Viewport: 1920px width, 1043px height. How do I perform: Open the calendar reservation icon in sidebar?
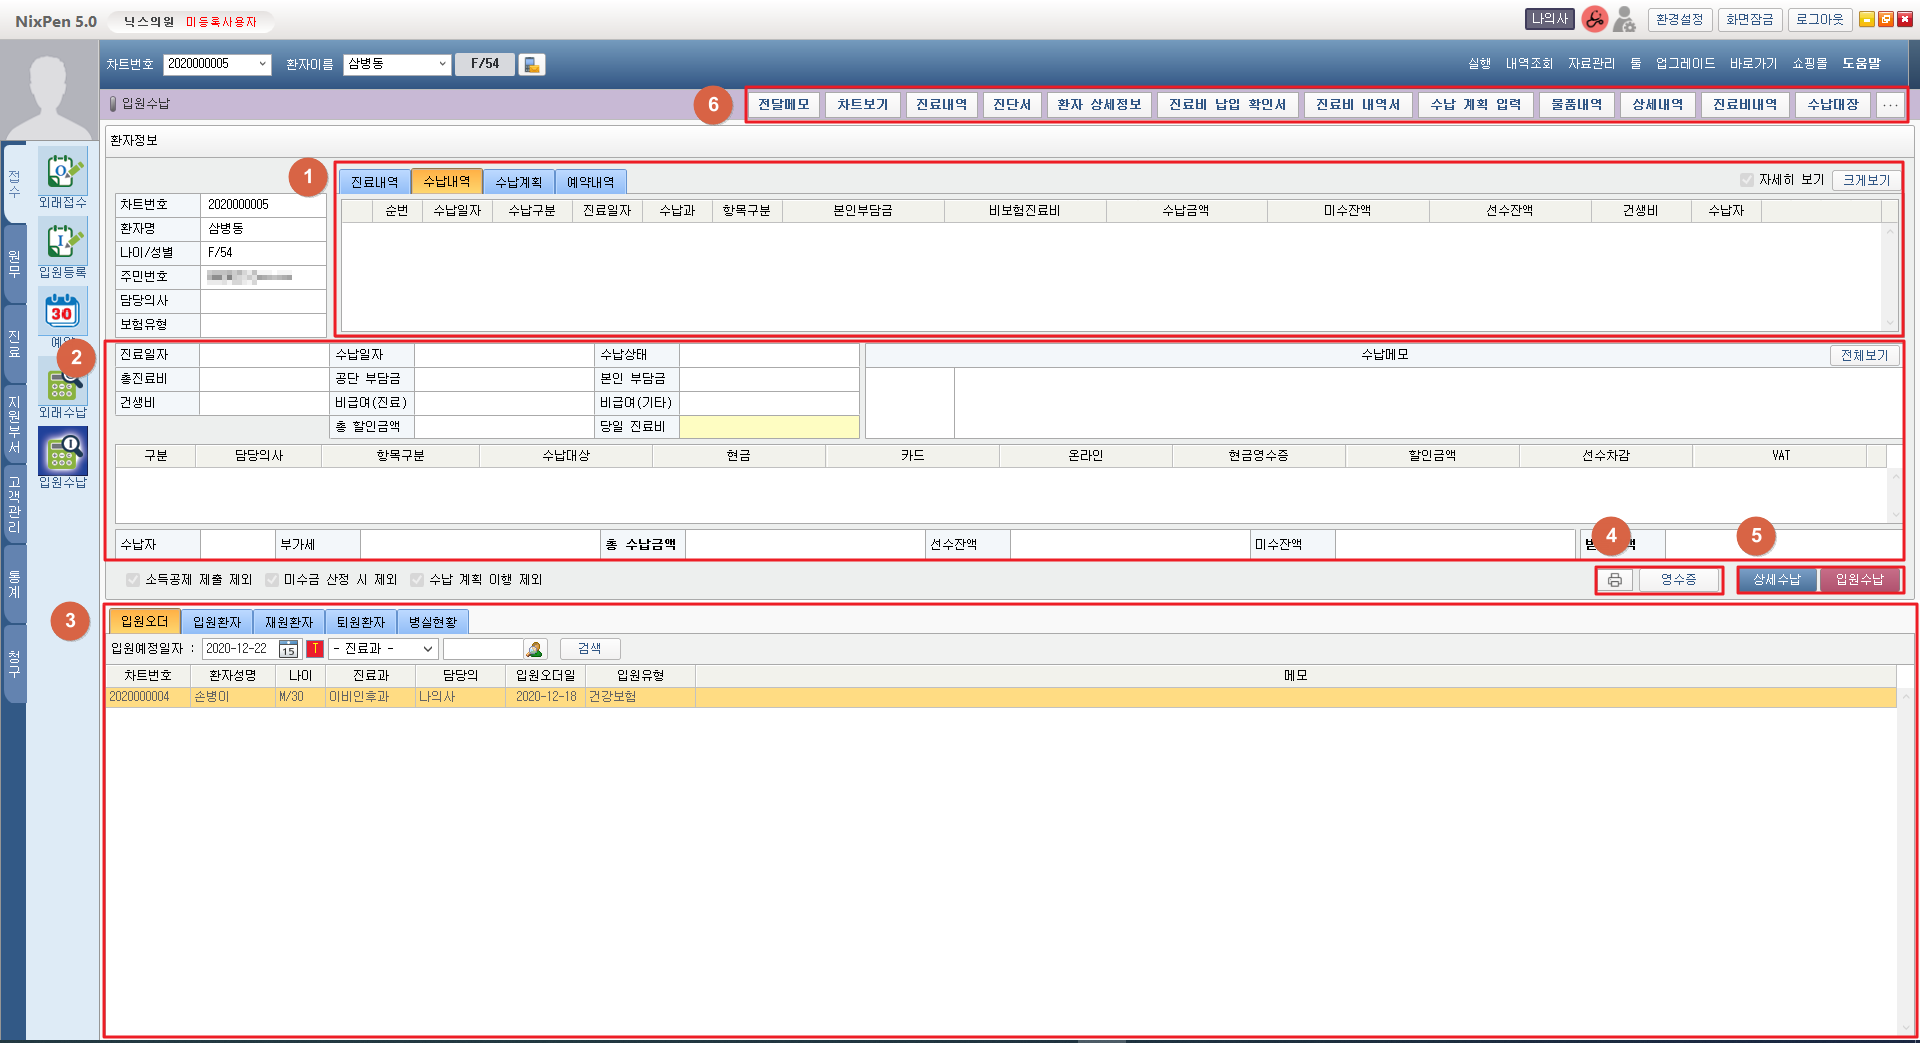[62, 312]
